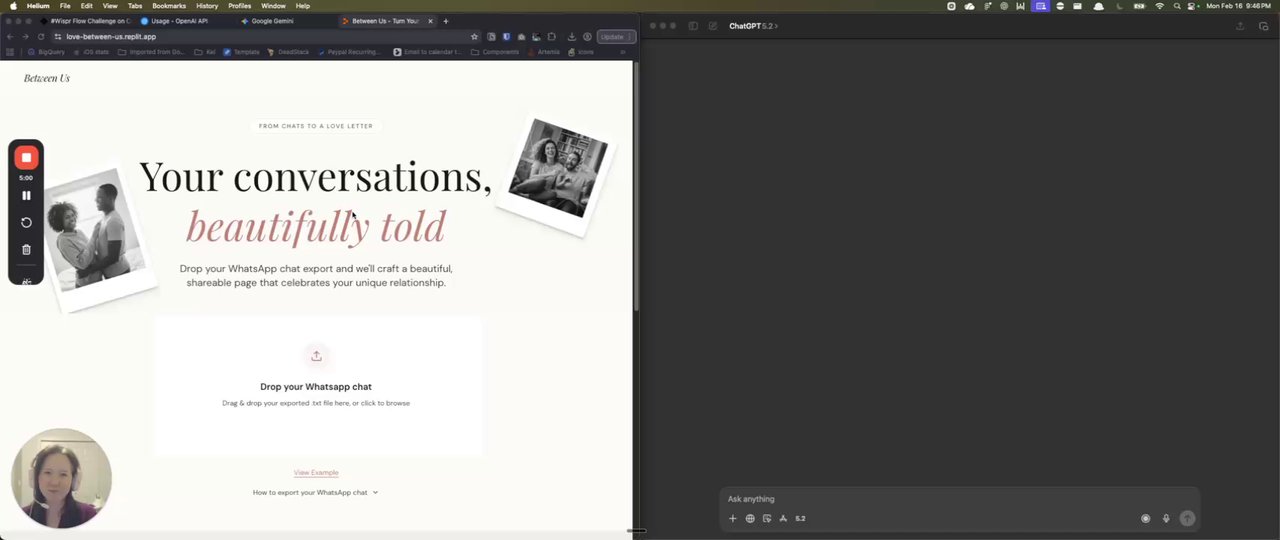Open the View Example link

[x=316, y=472]
